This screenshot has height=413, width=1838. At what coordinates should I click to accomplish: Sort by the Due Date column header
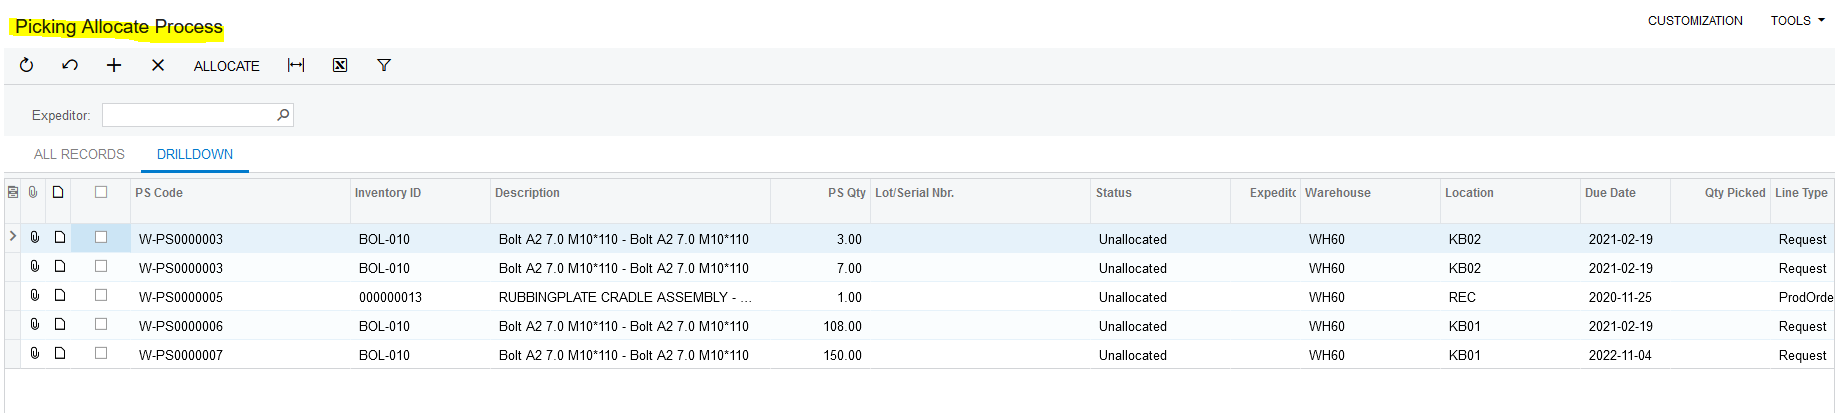1610,193
